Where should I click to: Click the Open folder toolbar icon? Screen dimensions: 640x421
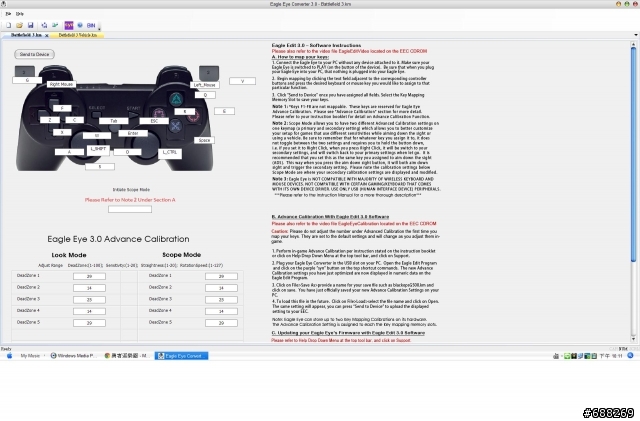pyautogui.click(x=19, y=25)
